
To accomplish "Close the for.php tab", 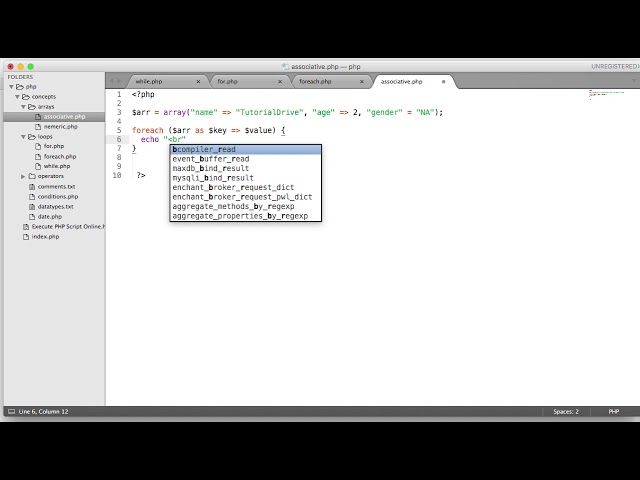I will click(x=280, y=82).
